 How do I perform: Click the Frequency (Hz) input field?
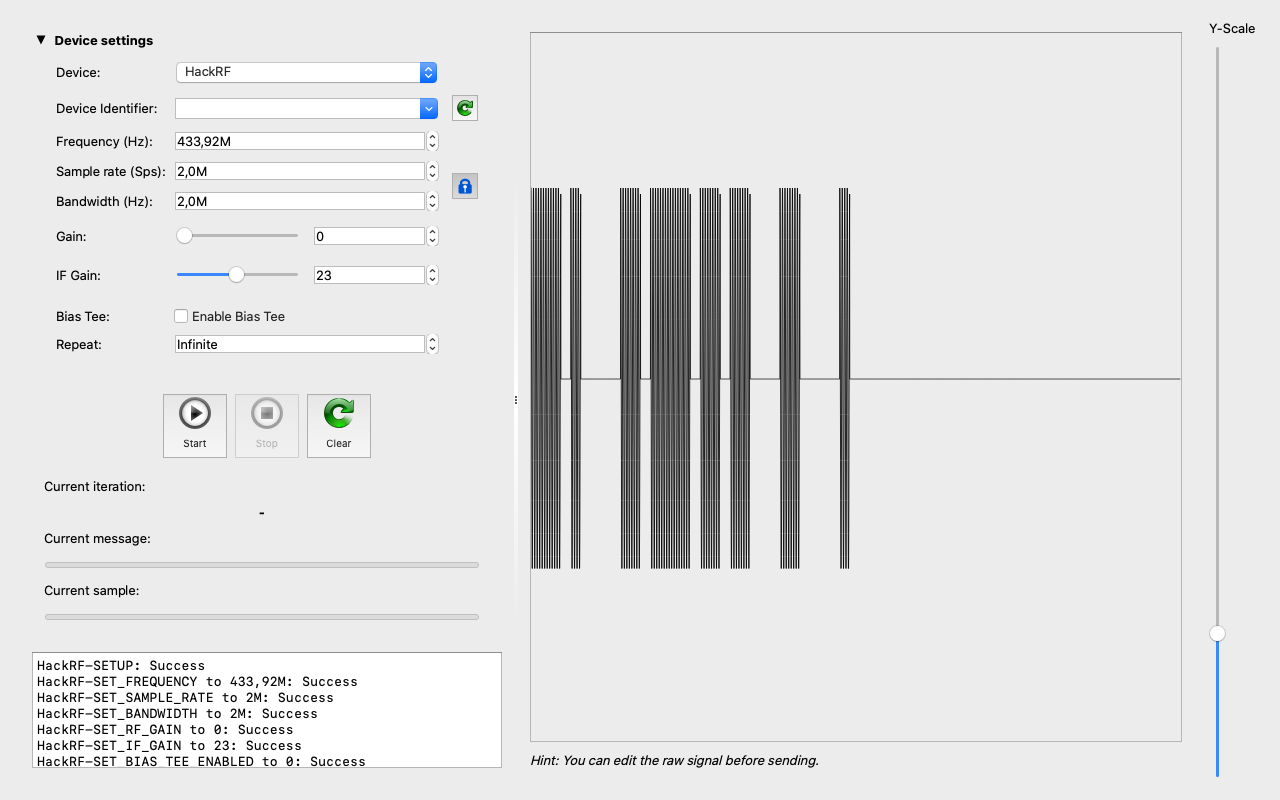point(300,141)
